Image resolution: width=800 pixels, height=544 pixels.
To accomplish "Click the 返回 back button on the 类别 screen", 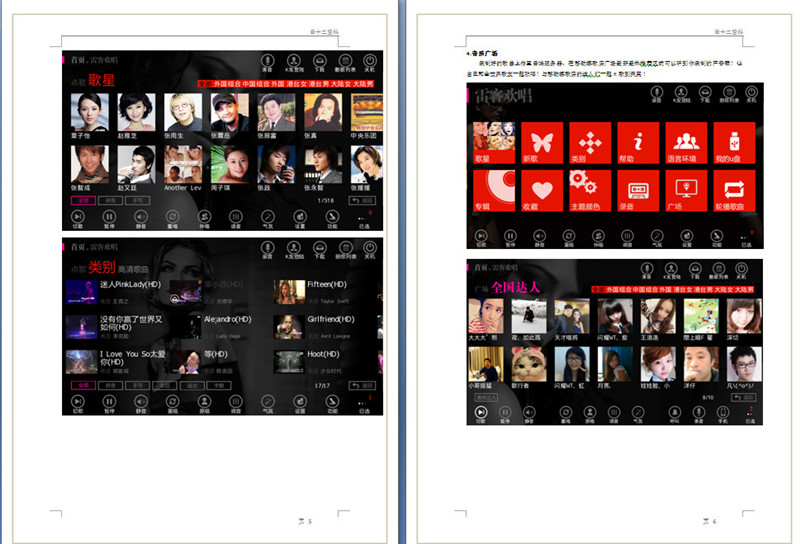I will (x=362, y=385).
